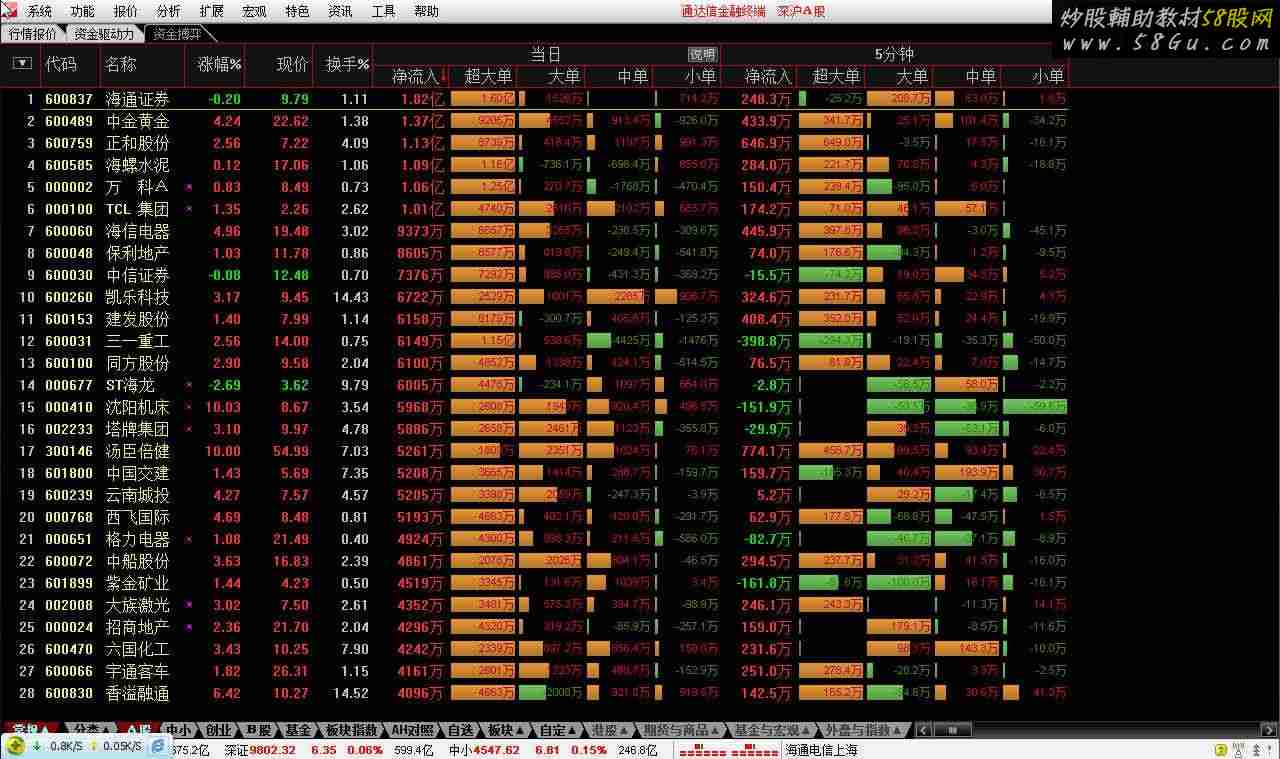Expand the 板块 bottom tab menu

(x=506, y=730)
